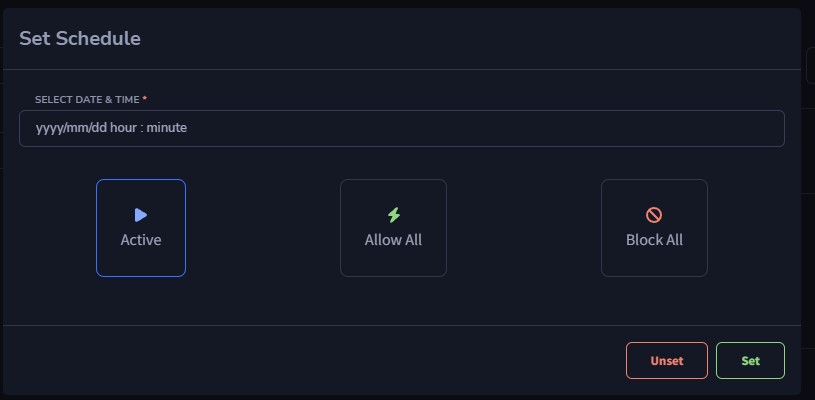Focus the date and time input field
The width and height of the screenshot is (815, 400).
tap(402, 128)
